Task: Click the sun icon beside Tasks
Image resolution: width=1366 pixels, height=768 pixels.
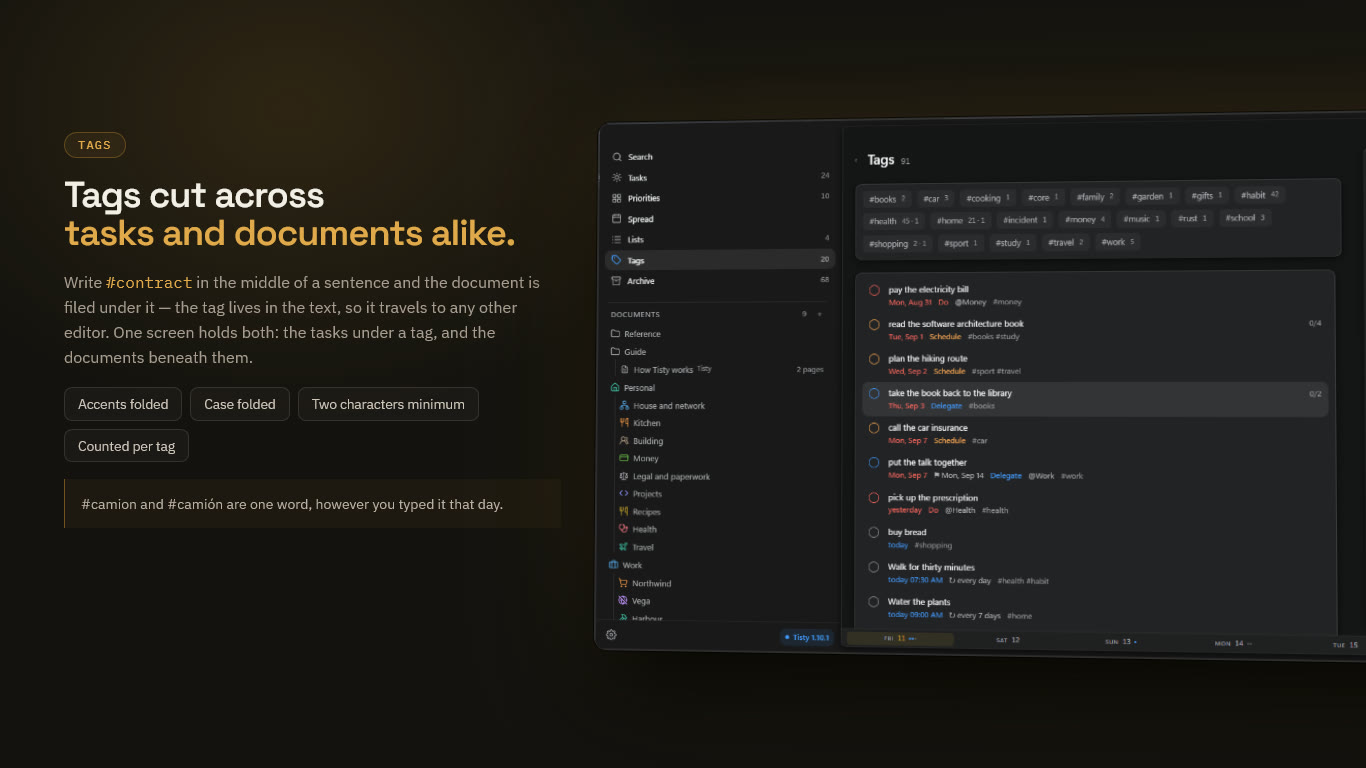Action: click(617, 177)
